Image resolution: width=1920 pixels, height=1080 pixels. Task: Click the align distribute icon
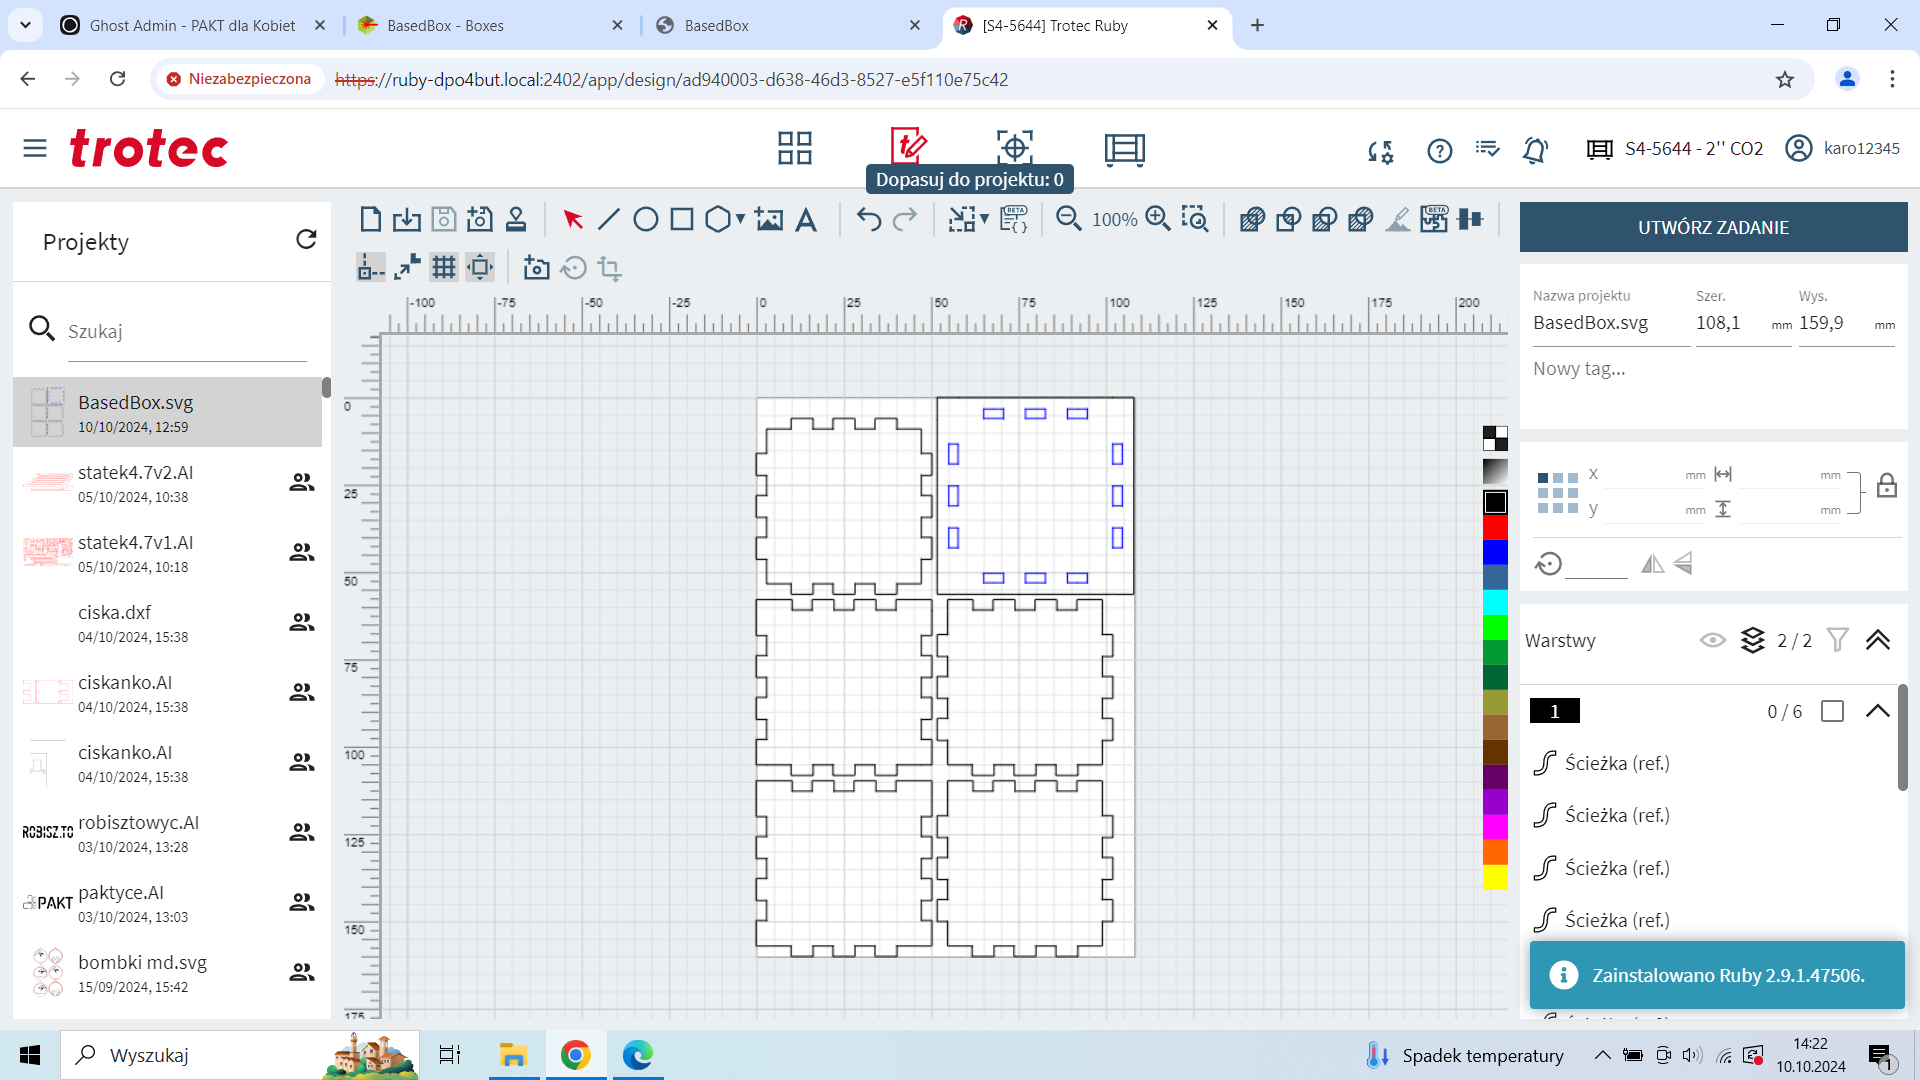1470,219
